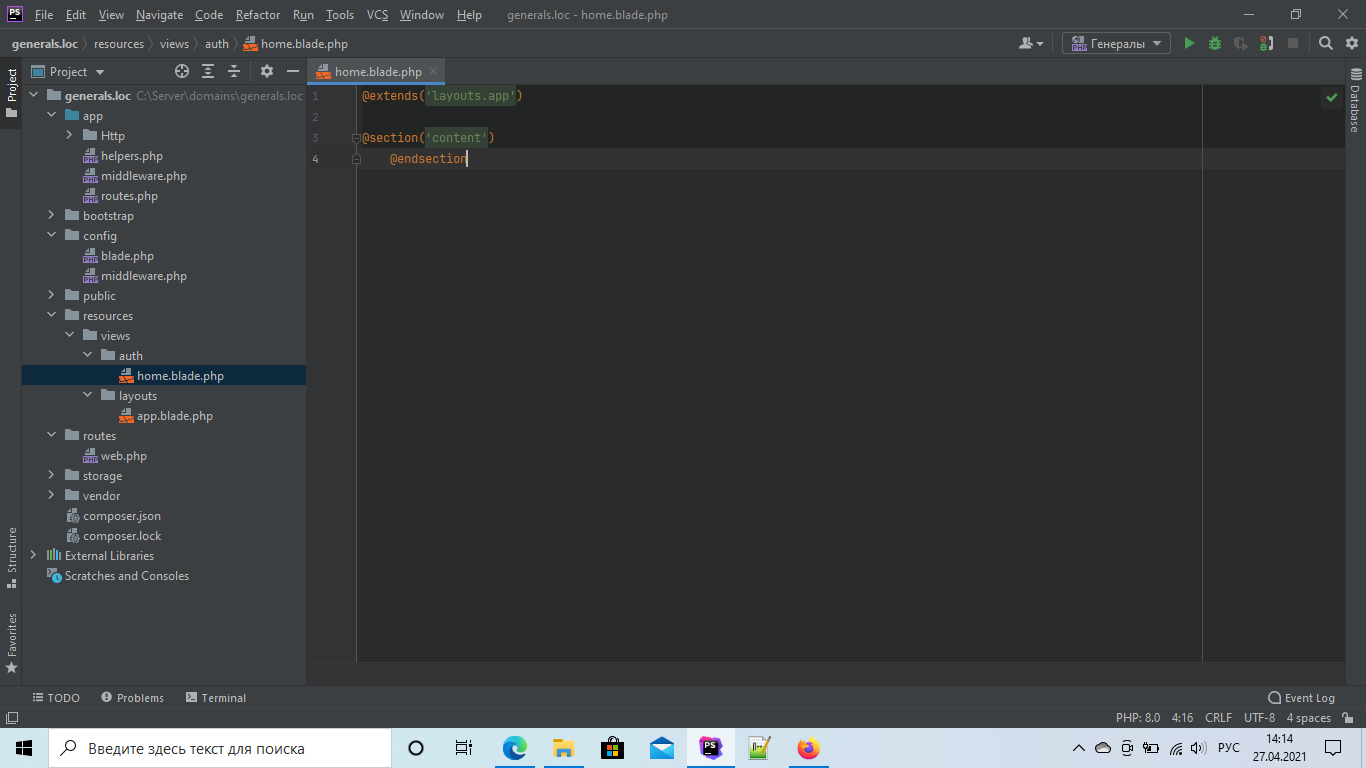Hide the Project tool window
Viewport: 1366px width, 768px height.
click(293, 71)
